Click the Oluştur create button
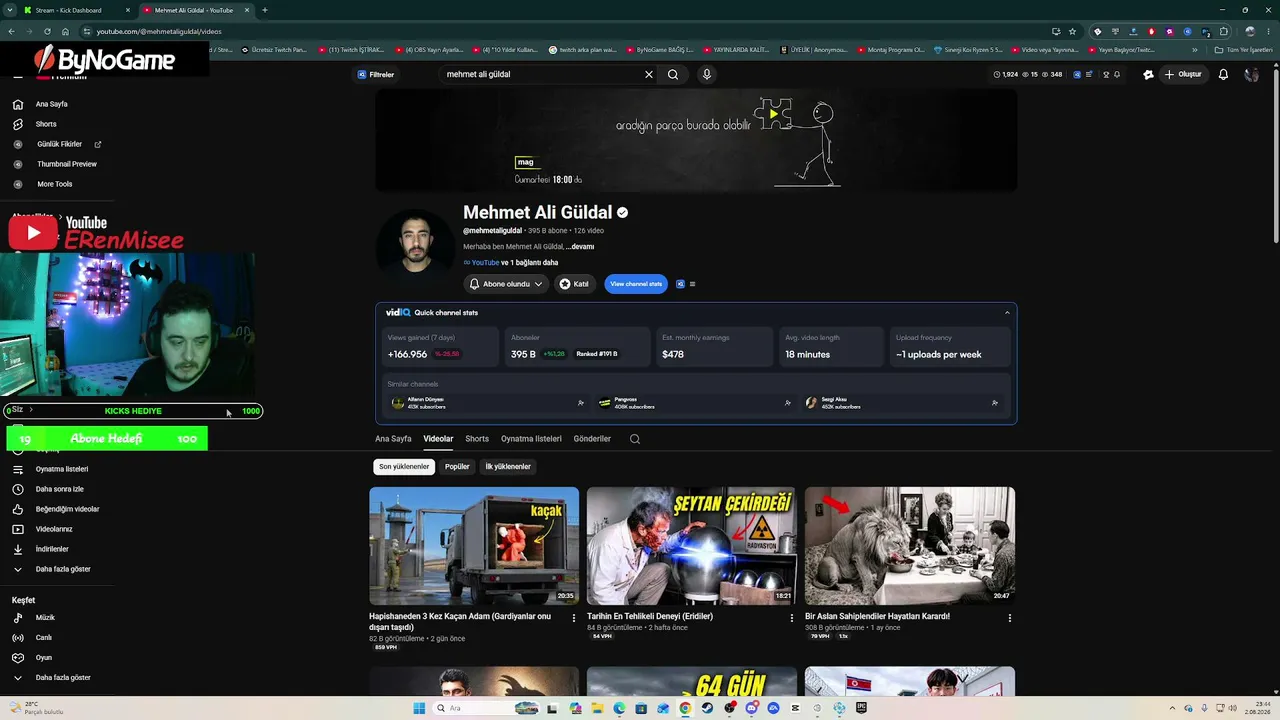Viewport: 1280px width, 720px height. pyautogui.click(x=1183, y=74)
